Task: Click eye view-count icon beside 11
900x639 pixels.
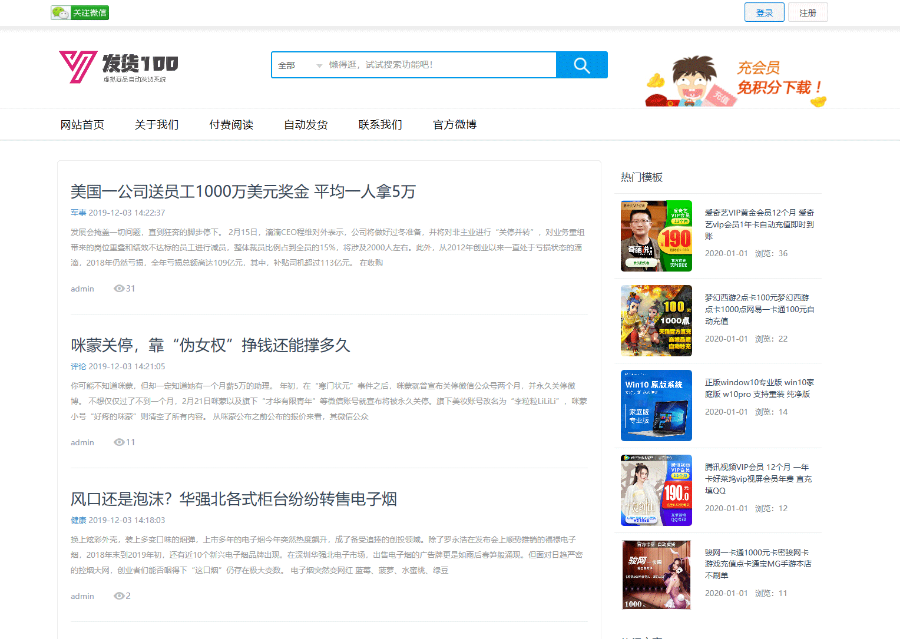Action: (x=119, y=442)
